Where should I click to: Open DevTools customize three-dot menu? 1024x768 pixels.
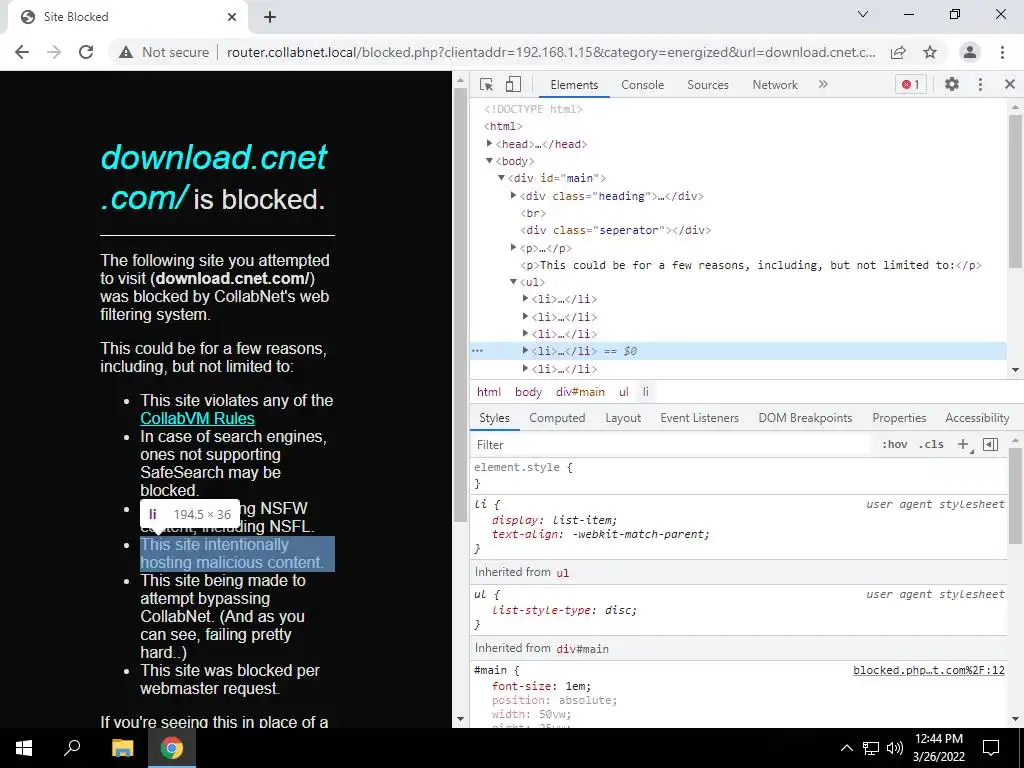(x=980, y=84)
